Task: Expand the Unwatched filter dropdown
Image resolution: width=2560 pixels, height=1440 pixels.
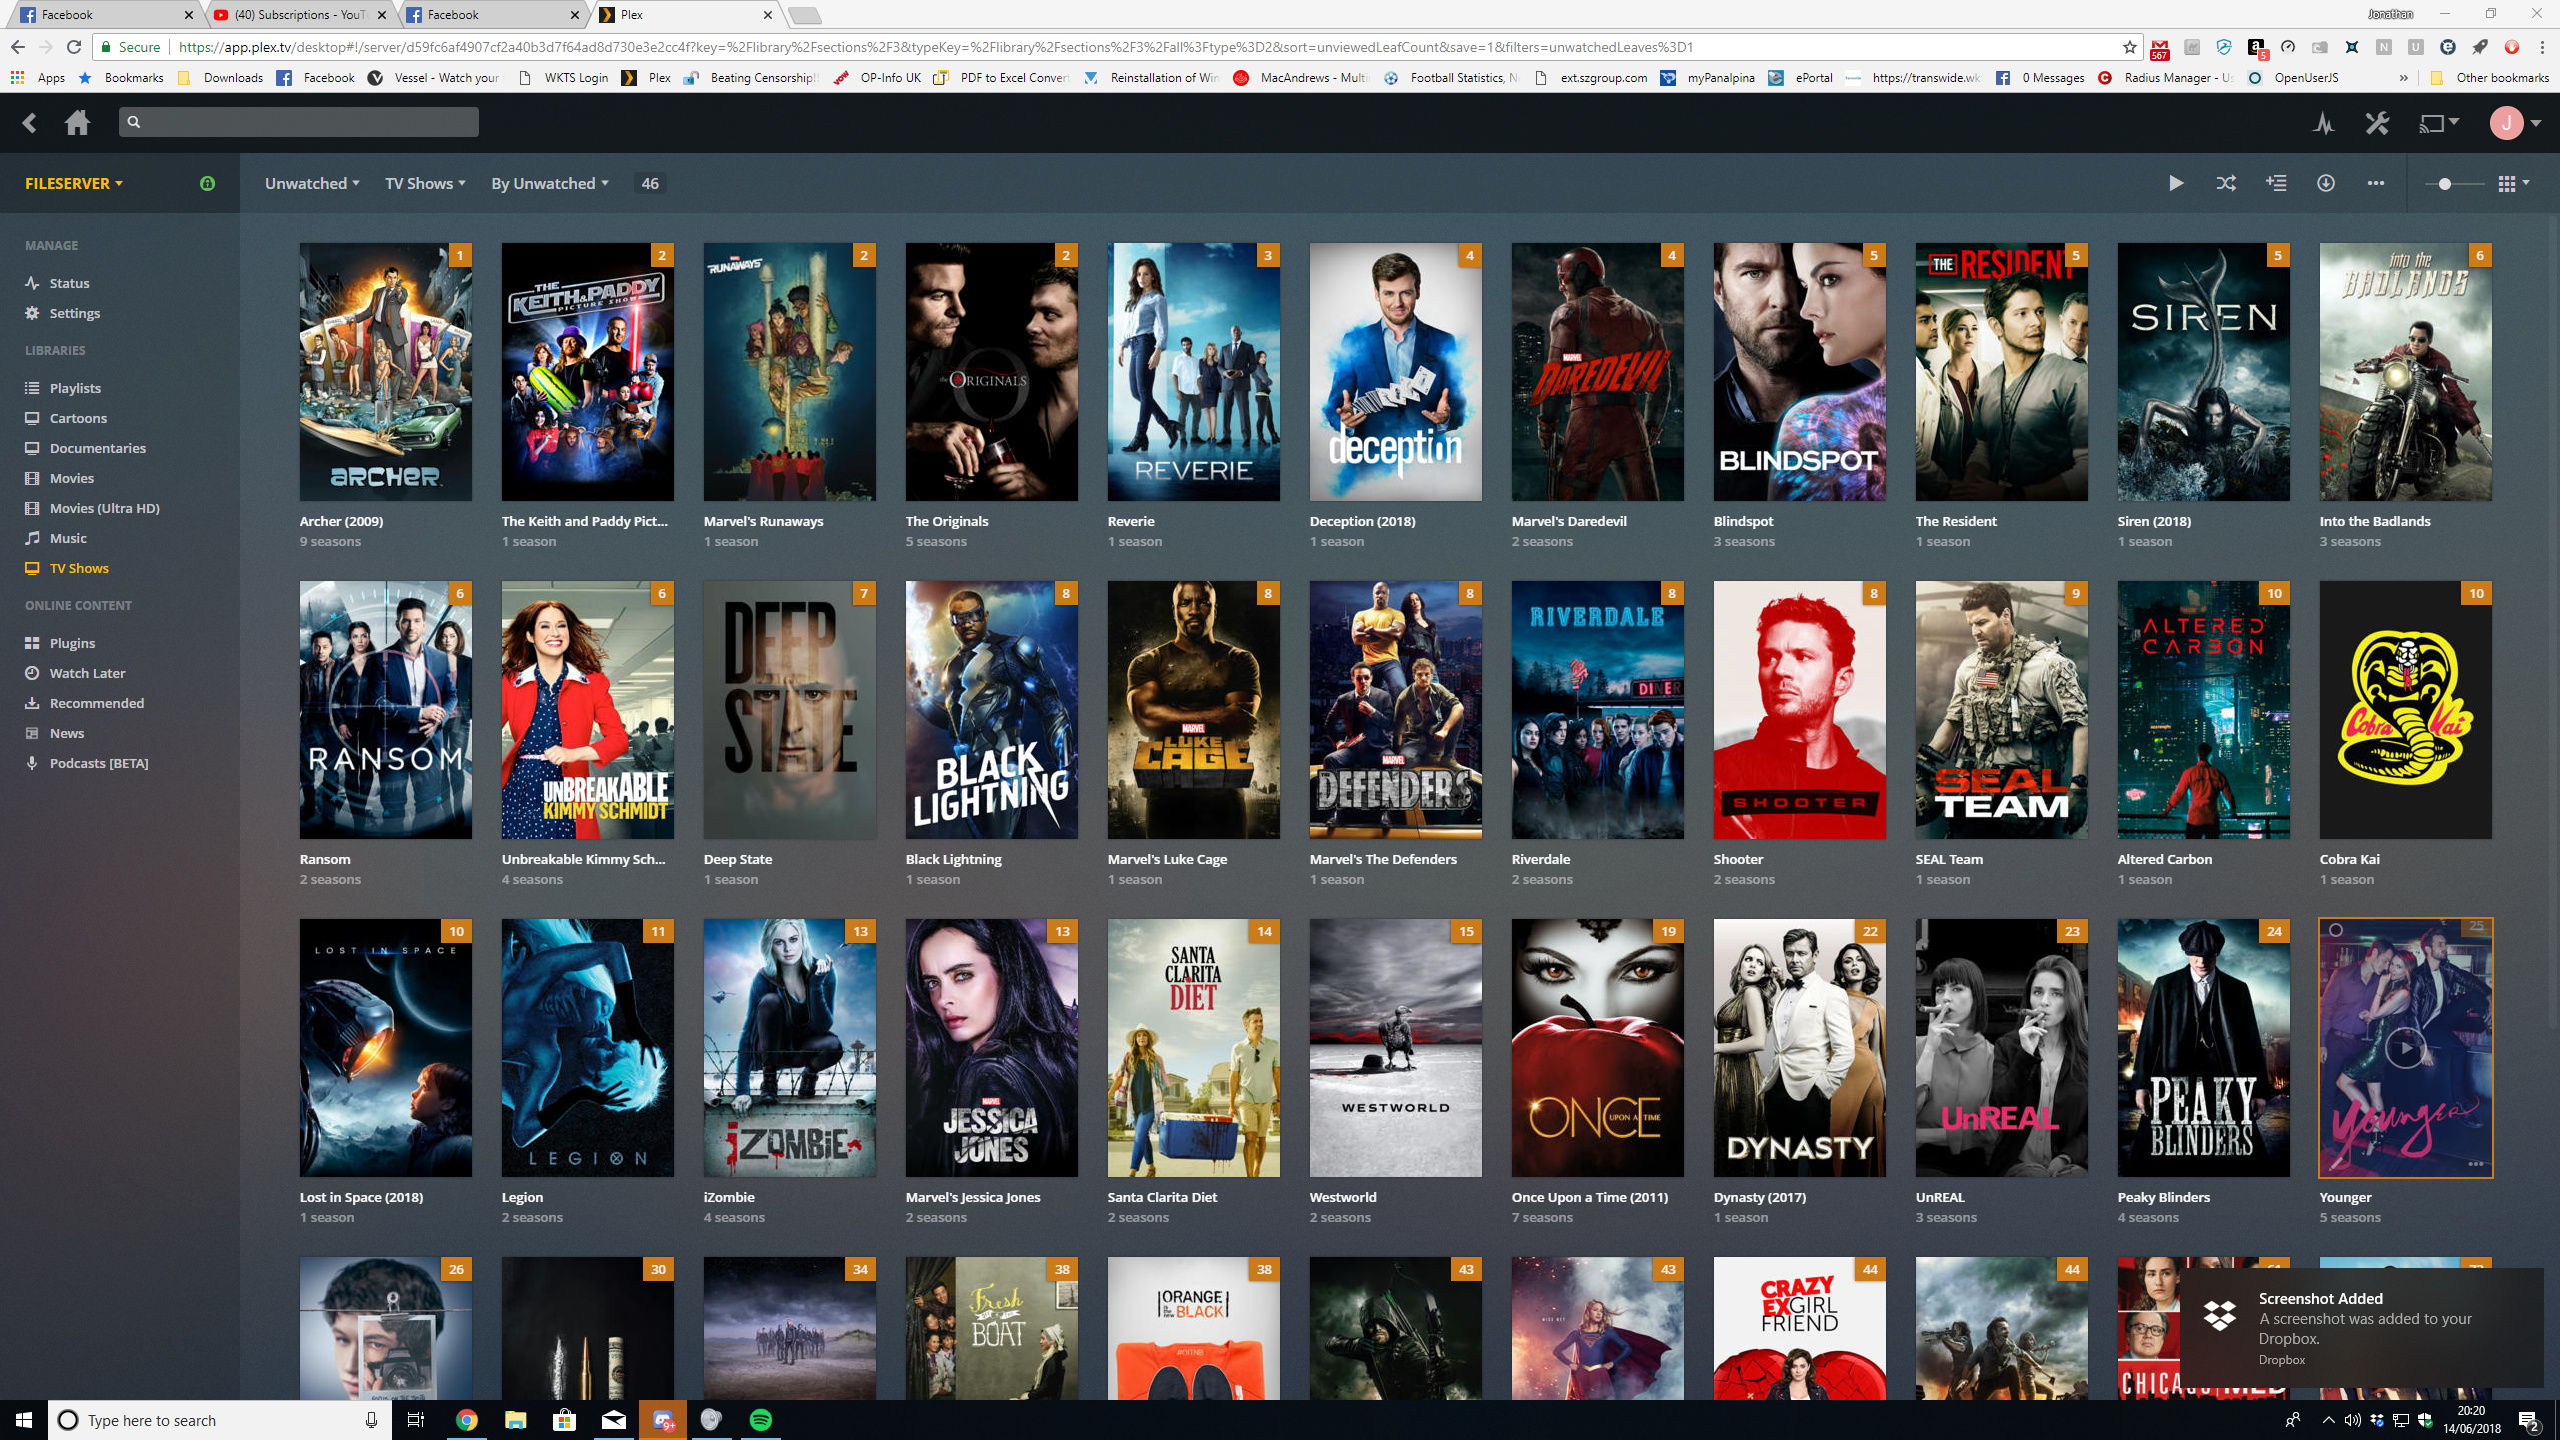Action: tap(312, 183)
